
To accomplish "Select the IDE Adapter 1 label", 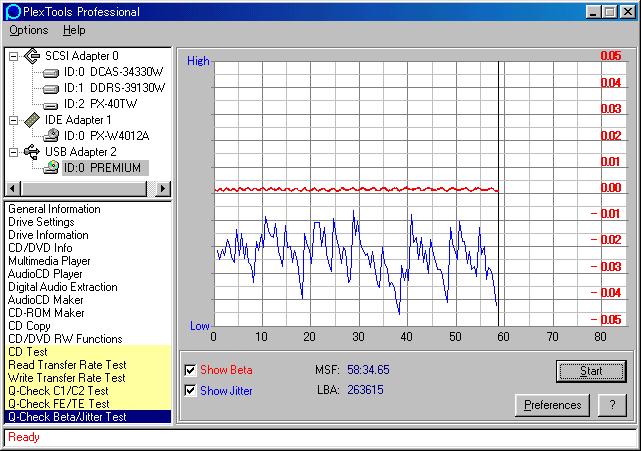I will (x=78, y=120).
